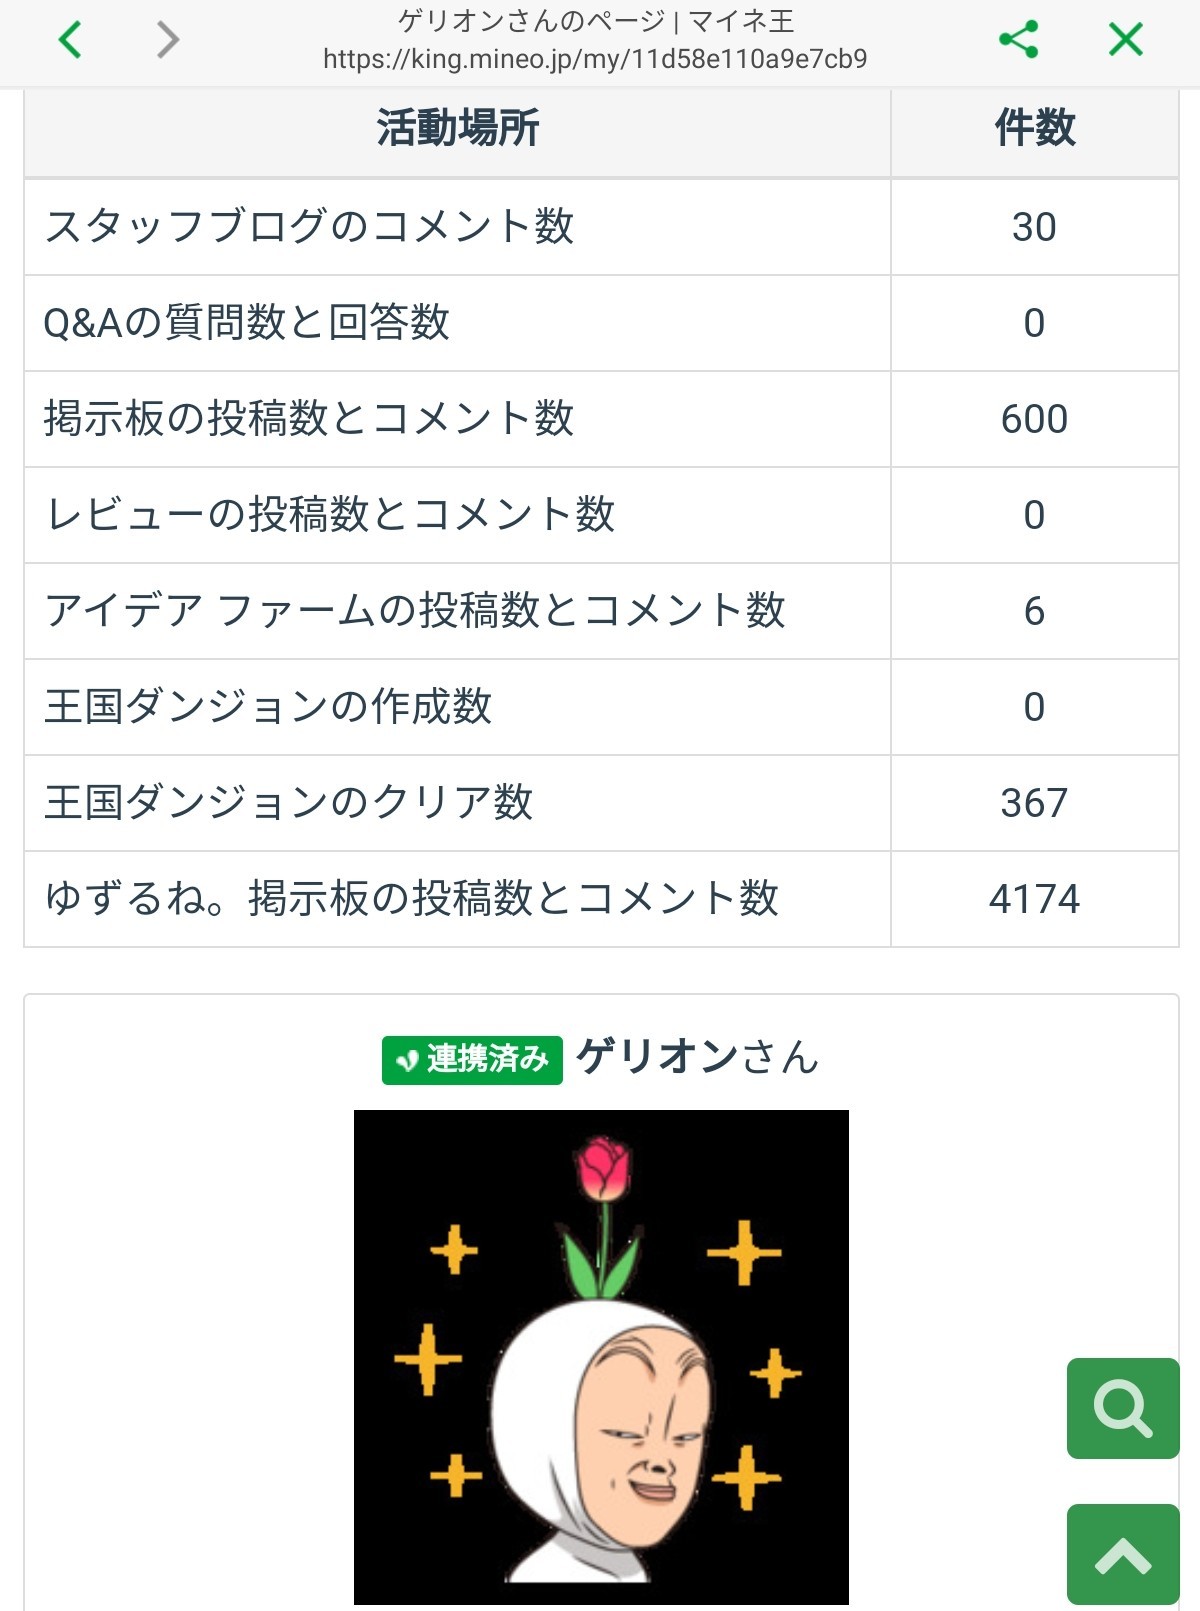Click the tulip avatar image
The image size is (1200, 1611).
pos(601,1356)
